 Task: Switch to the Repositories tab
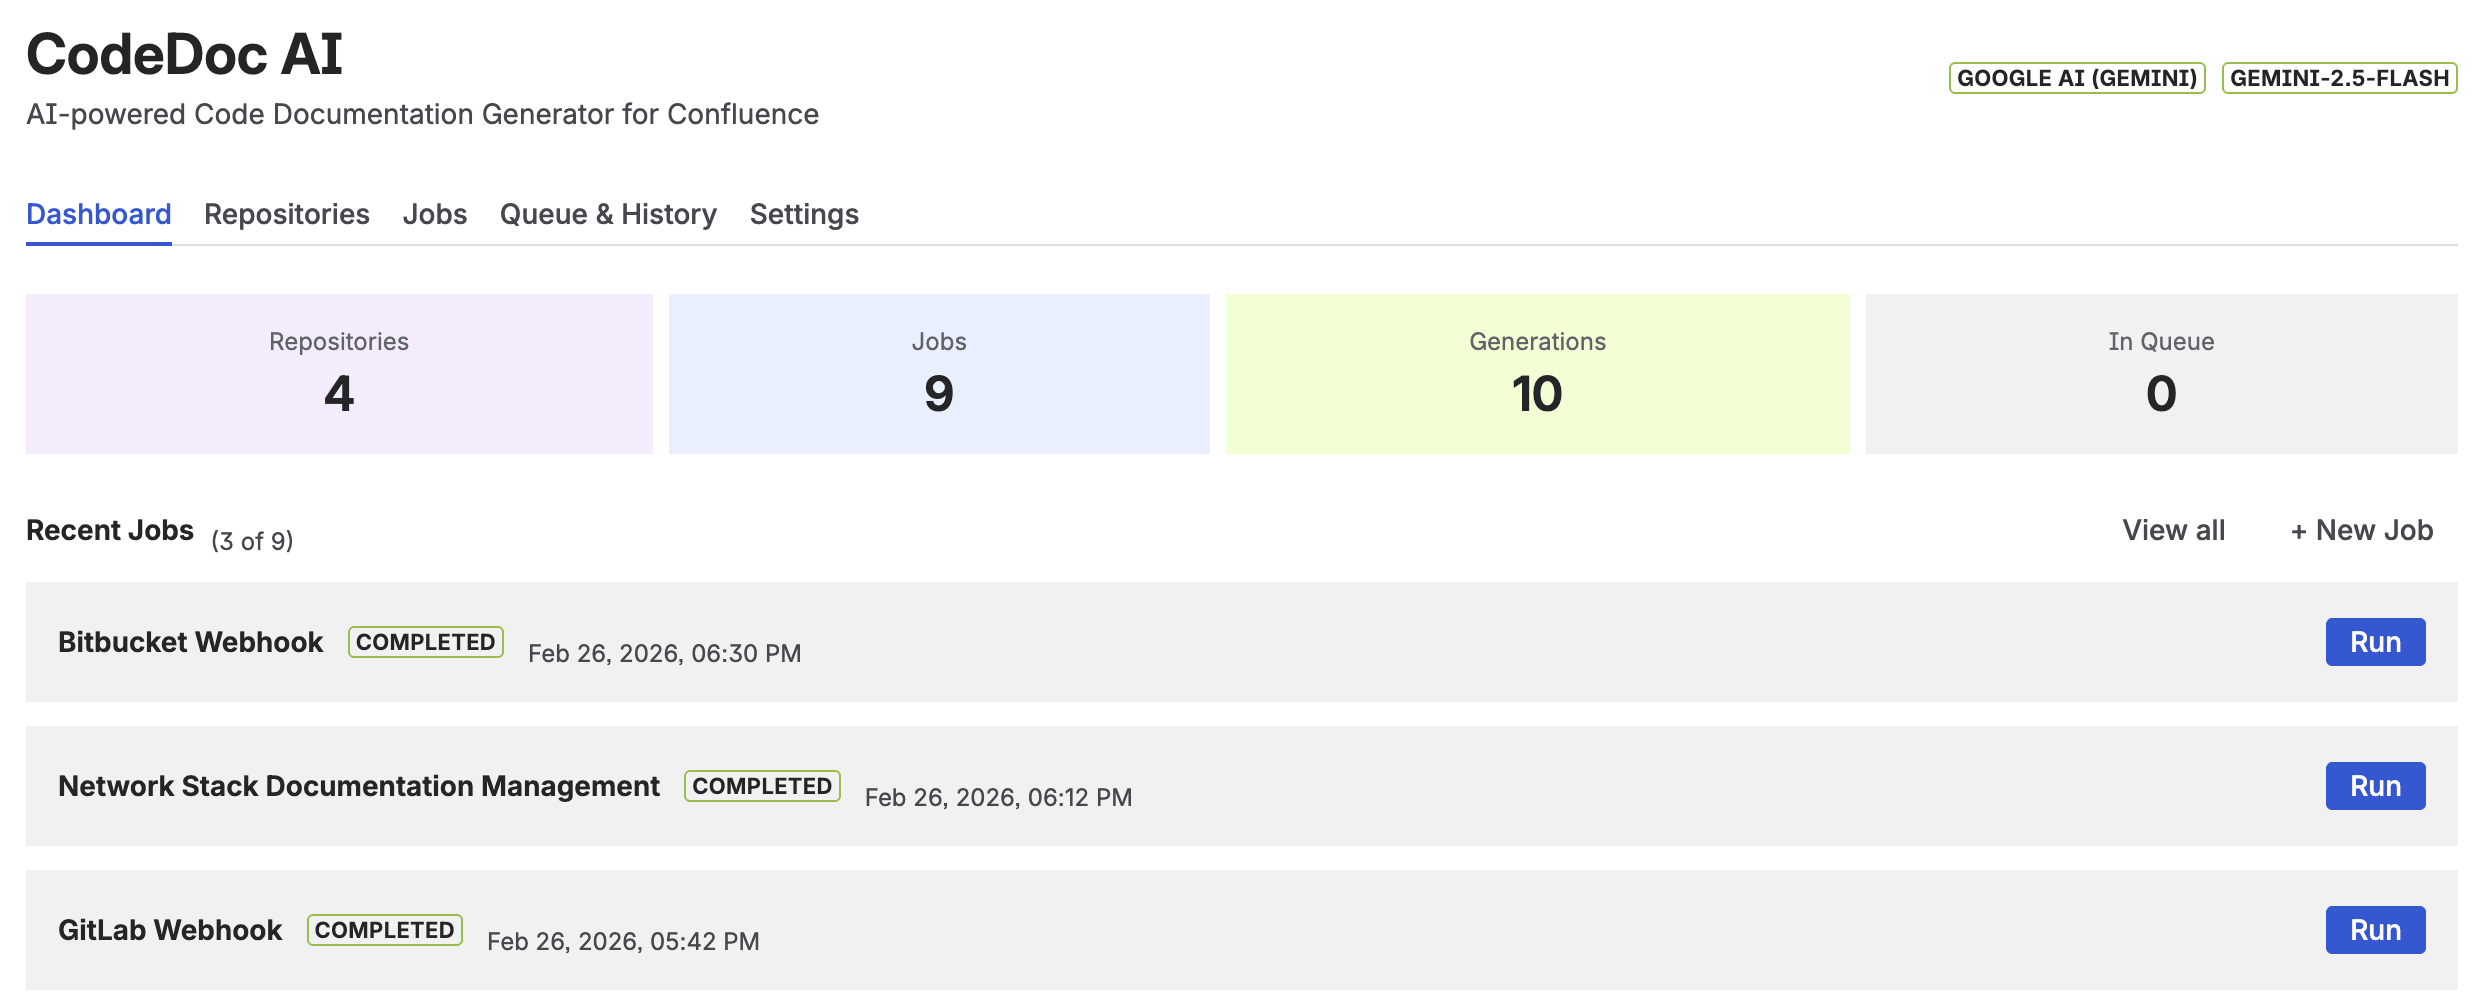click(x=286, y=213)
